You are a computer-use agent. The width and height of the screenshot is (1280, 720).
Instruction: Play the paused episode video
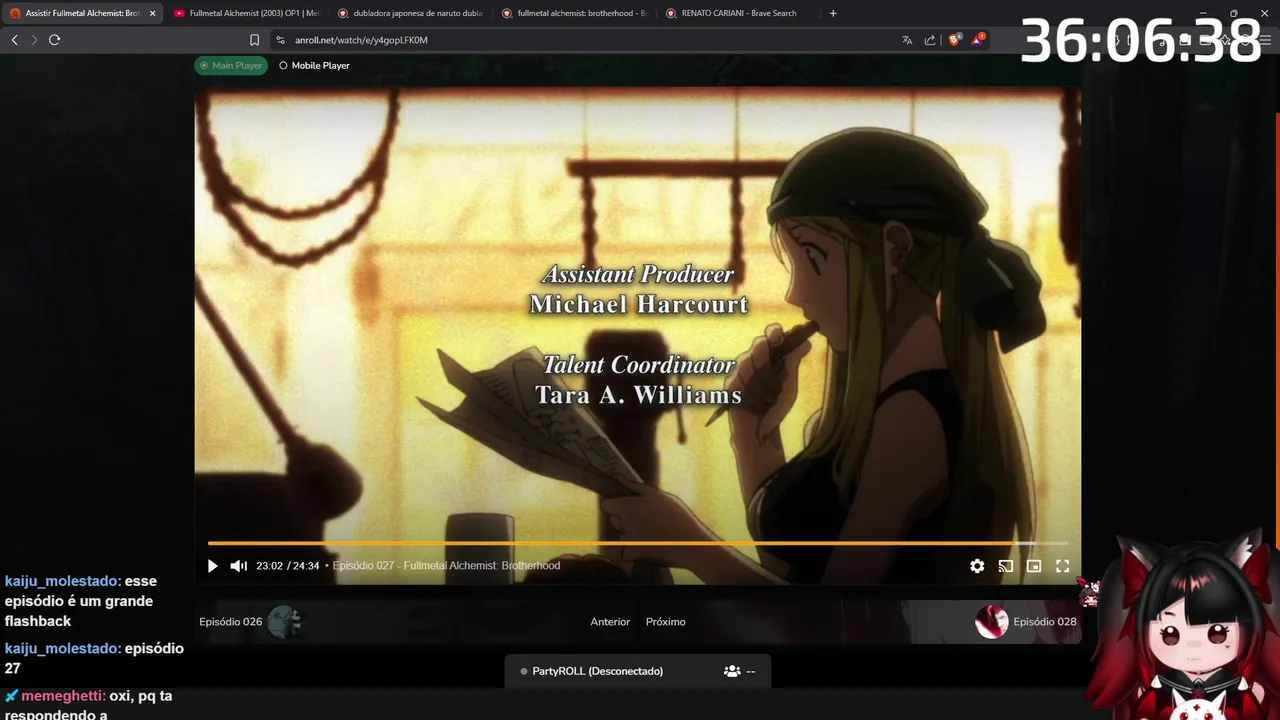point(212,566)
